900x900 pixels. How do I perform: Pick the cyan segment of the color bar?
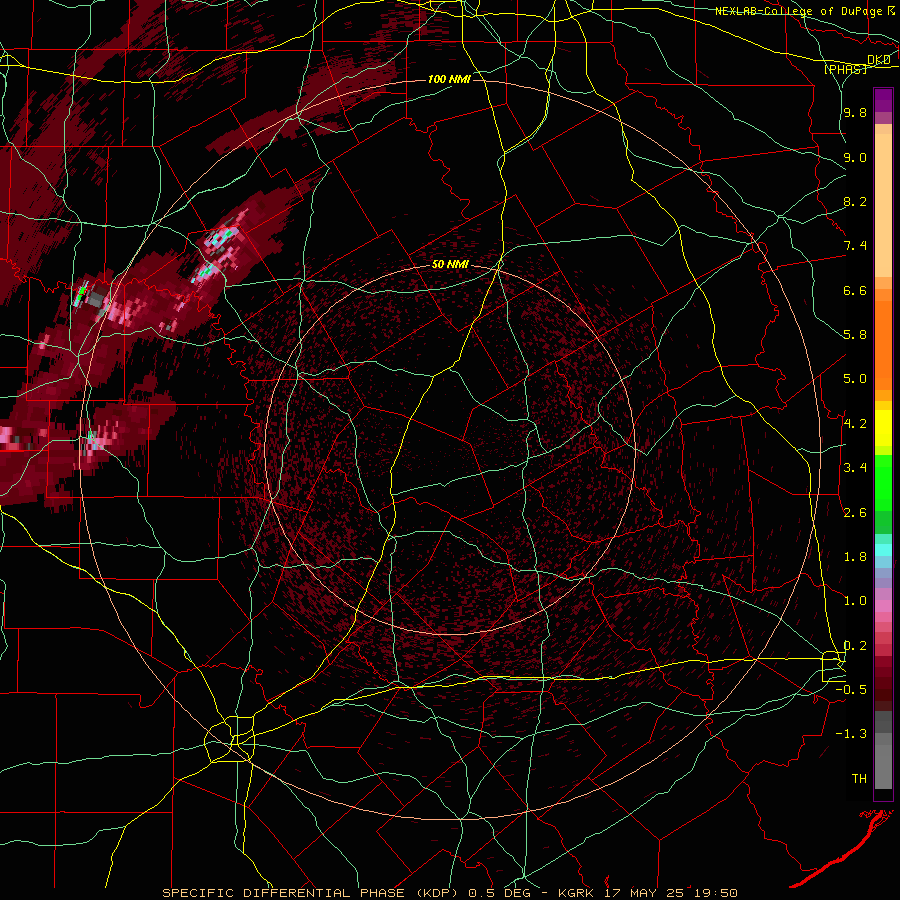click(x=883, y=550)
